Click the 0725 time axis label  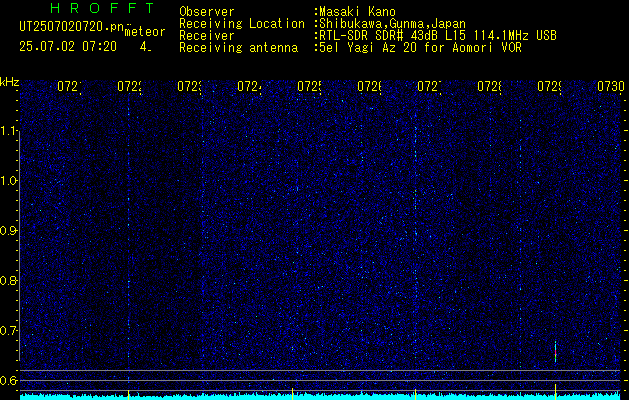(310, 87)
